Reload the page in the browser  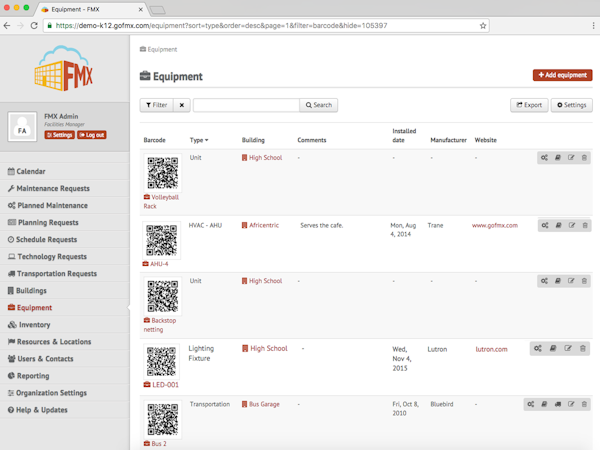(34, 26)
